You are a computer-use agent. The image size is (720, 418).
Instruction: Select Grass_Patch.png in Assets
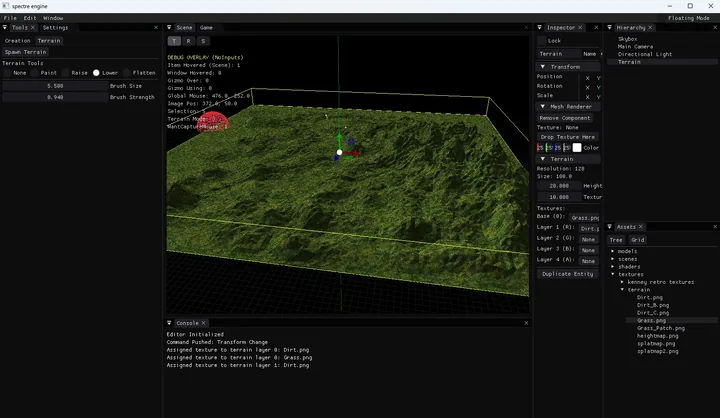click(x=661, y=328)
